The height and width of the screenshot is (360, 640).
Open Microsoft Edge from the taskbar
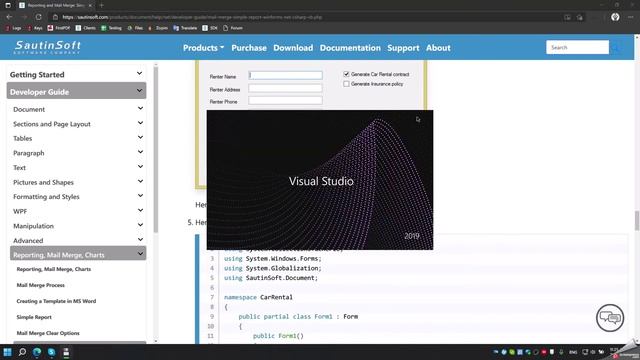point(37,352)
